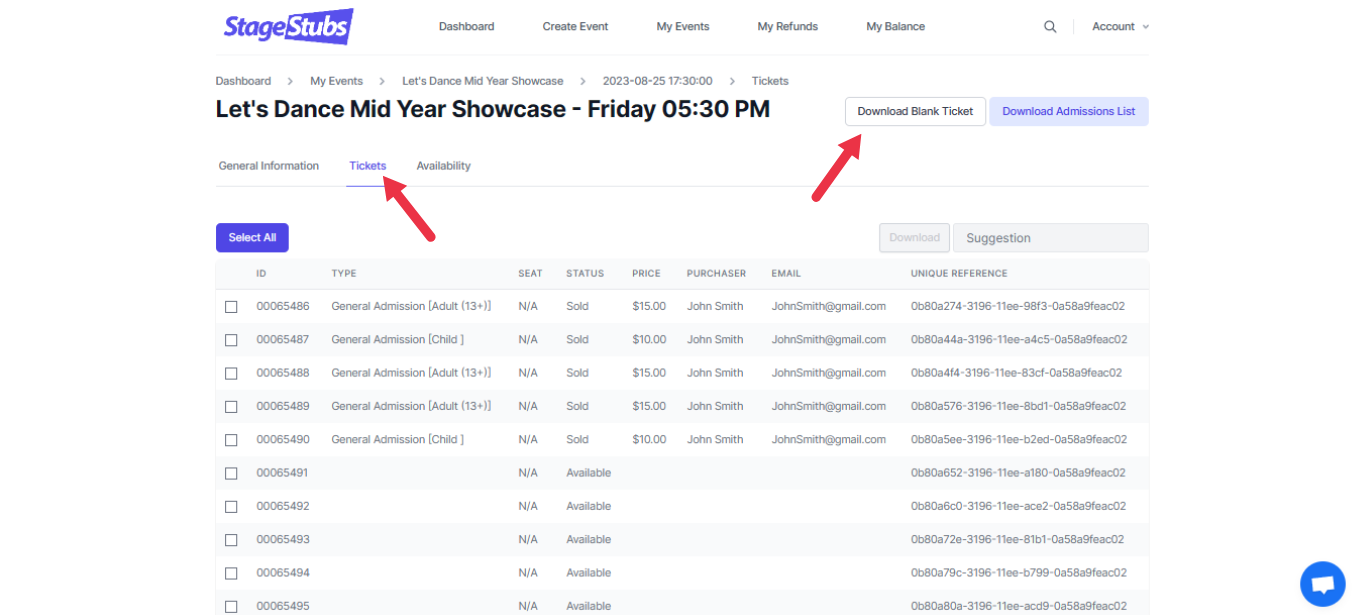Switch to the General Information tab
Screen dimensions: 1364x615
(x=268, y=166)
